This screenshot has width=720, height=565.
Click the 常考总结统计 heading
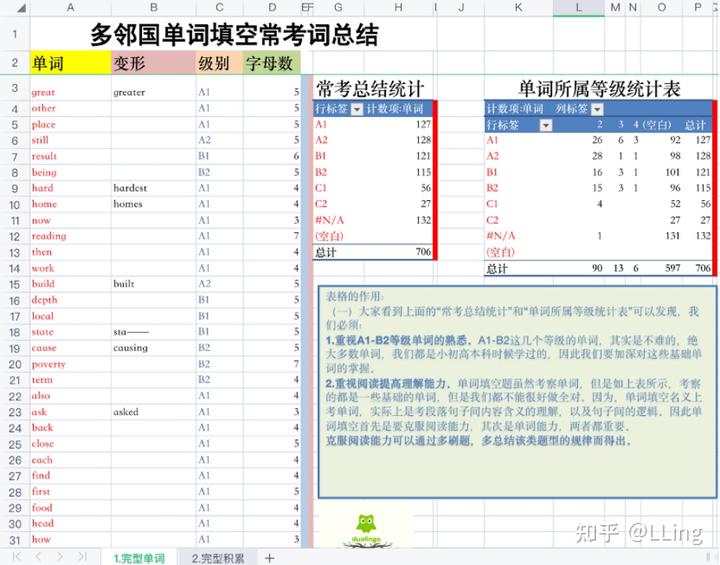370,88
